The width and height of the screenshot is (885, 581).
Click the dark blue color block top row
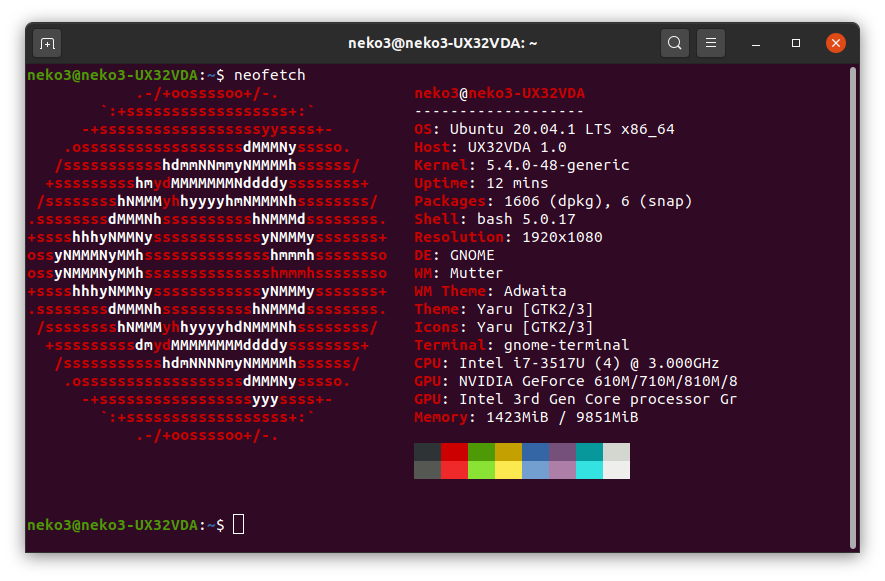tap(536, 452)
